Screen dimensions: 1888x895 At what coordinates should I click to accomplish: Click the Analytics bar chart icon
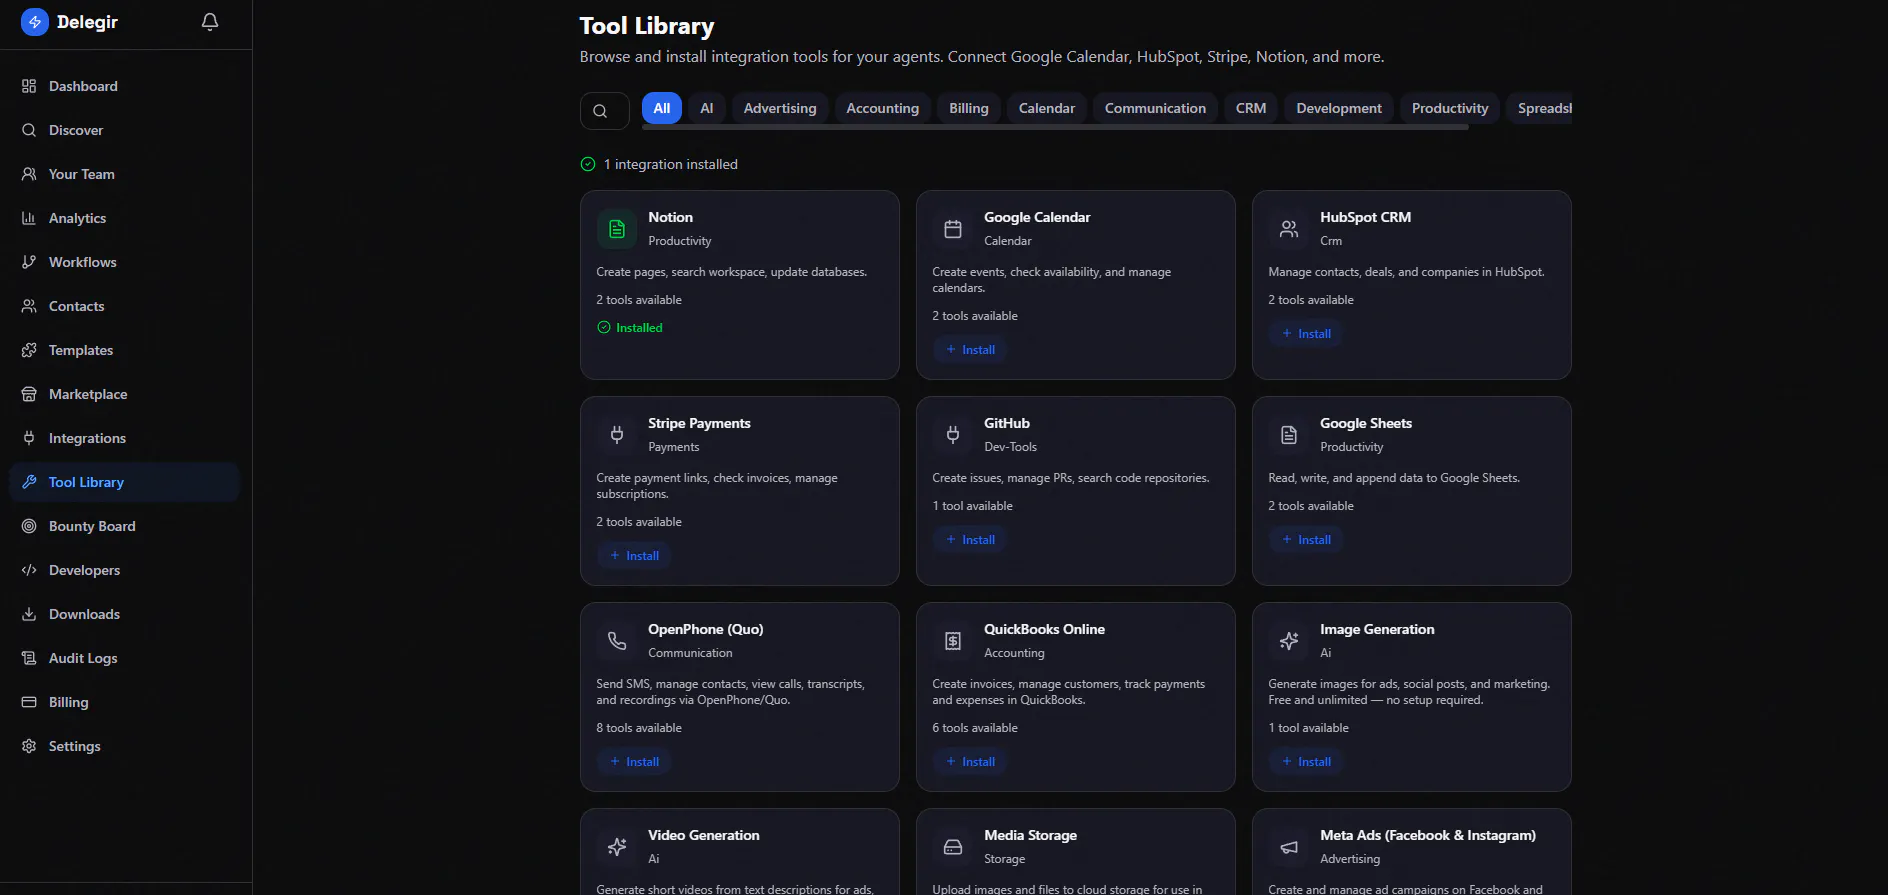tap(29, 218)
